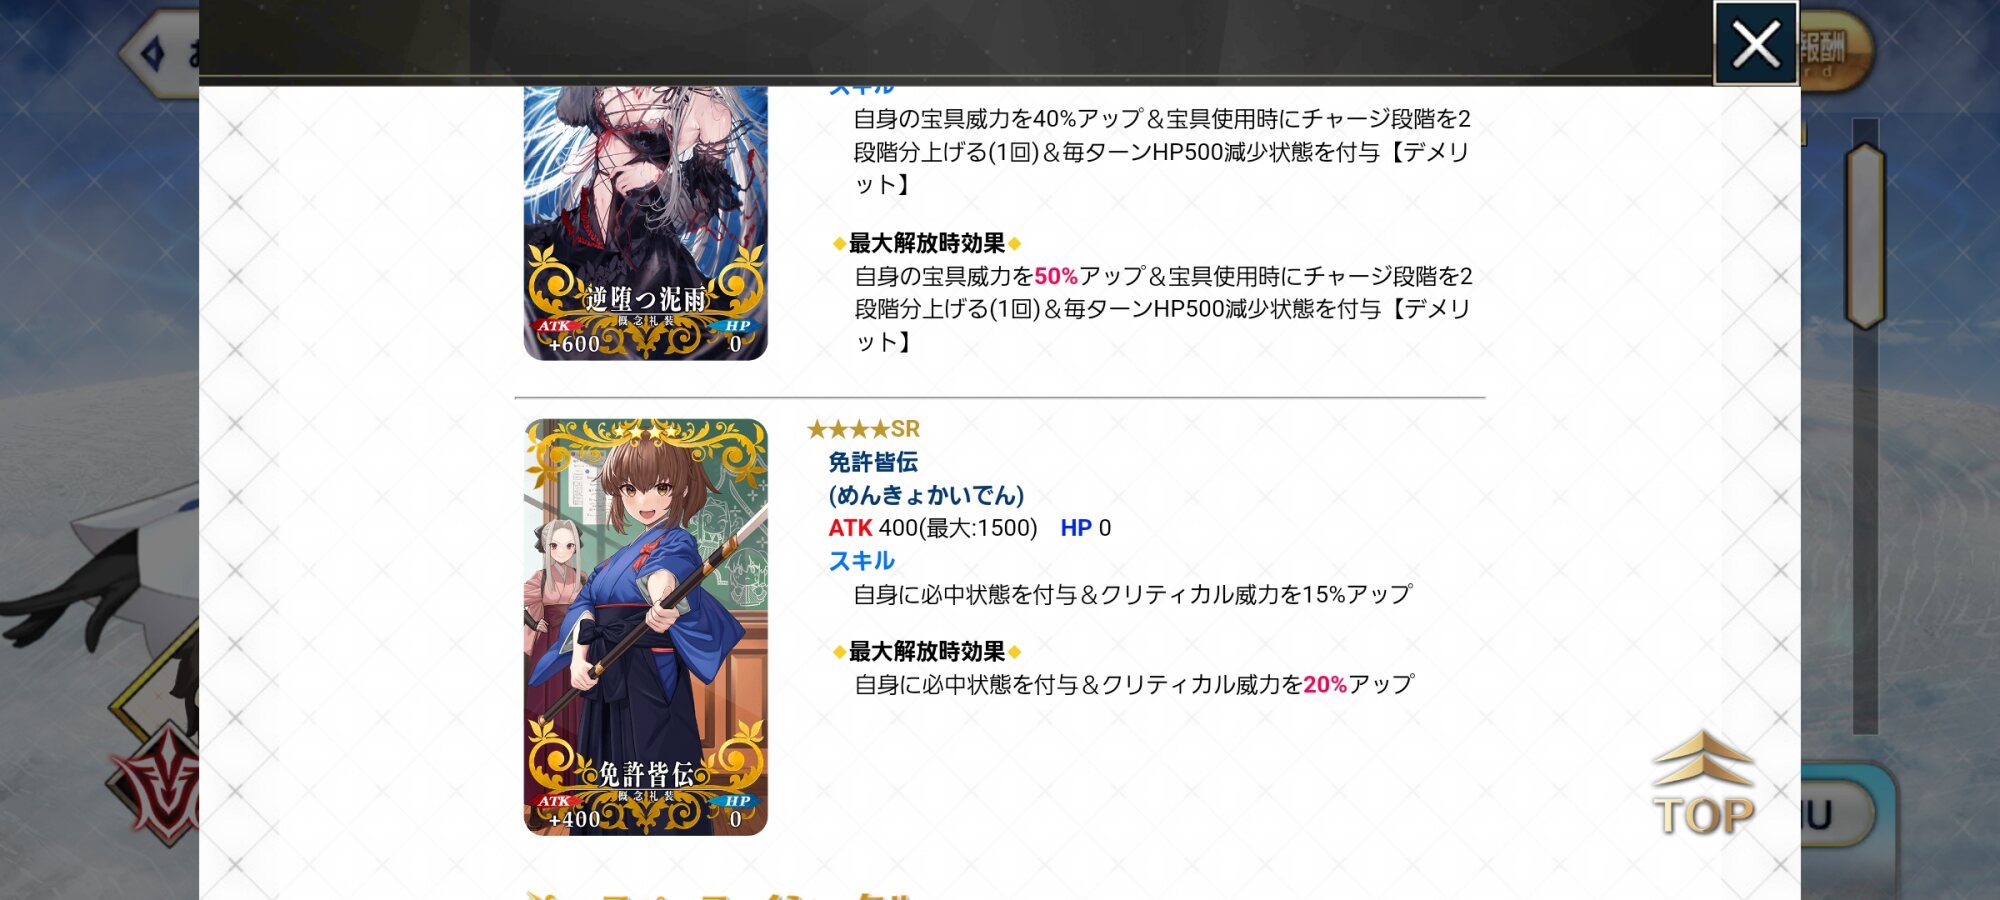Click the scrollbar track below the thumb
The height and width of the screenshot is (900, 2000).
1865,532
